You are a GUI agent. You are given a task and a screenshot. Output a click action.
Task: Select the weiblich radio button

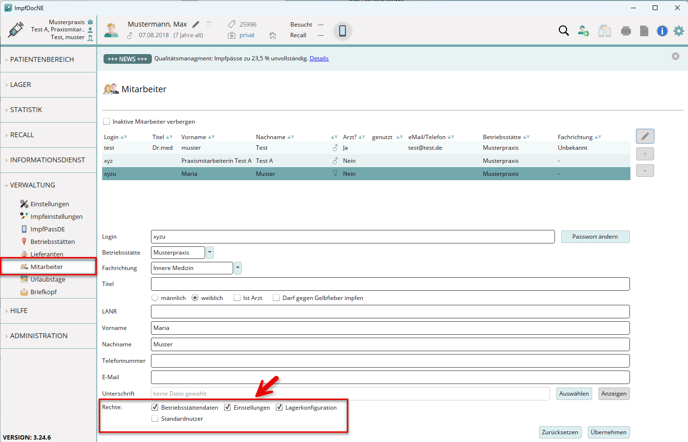(x=195, y=298)
